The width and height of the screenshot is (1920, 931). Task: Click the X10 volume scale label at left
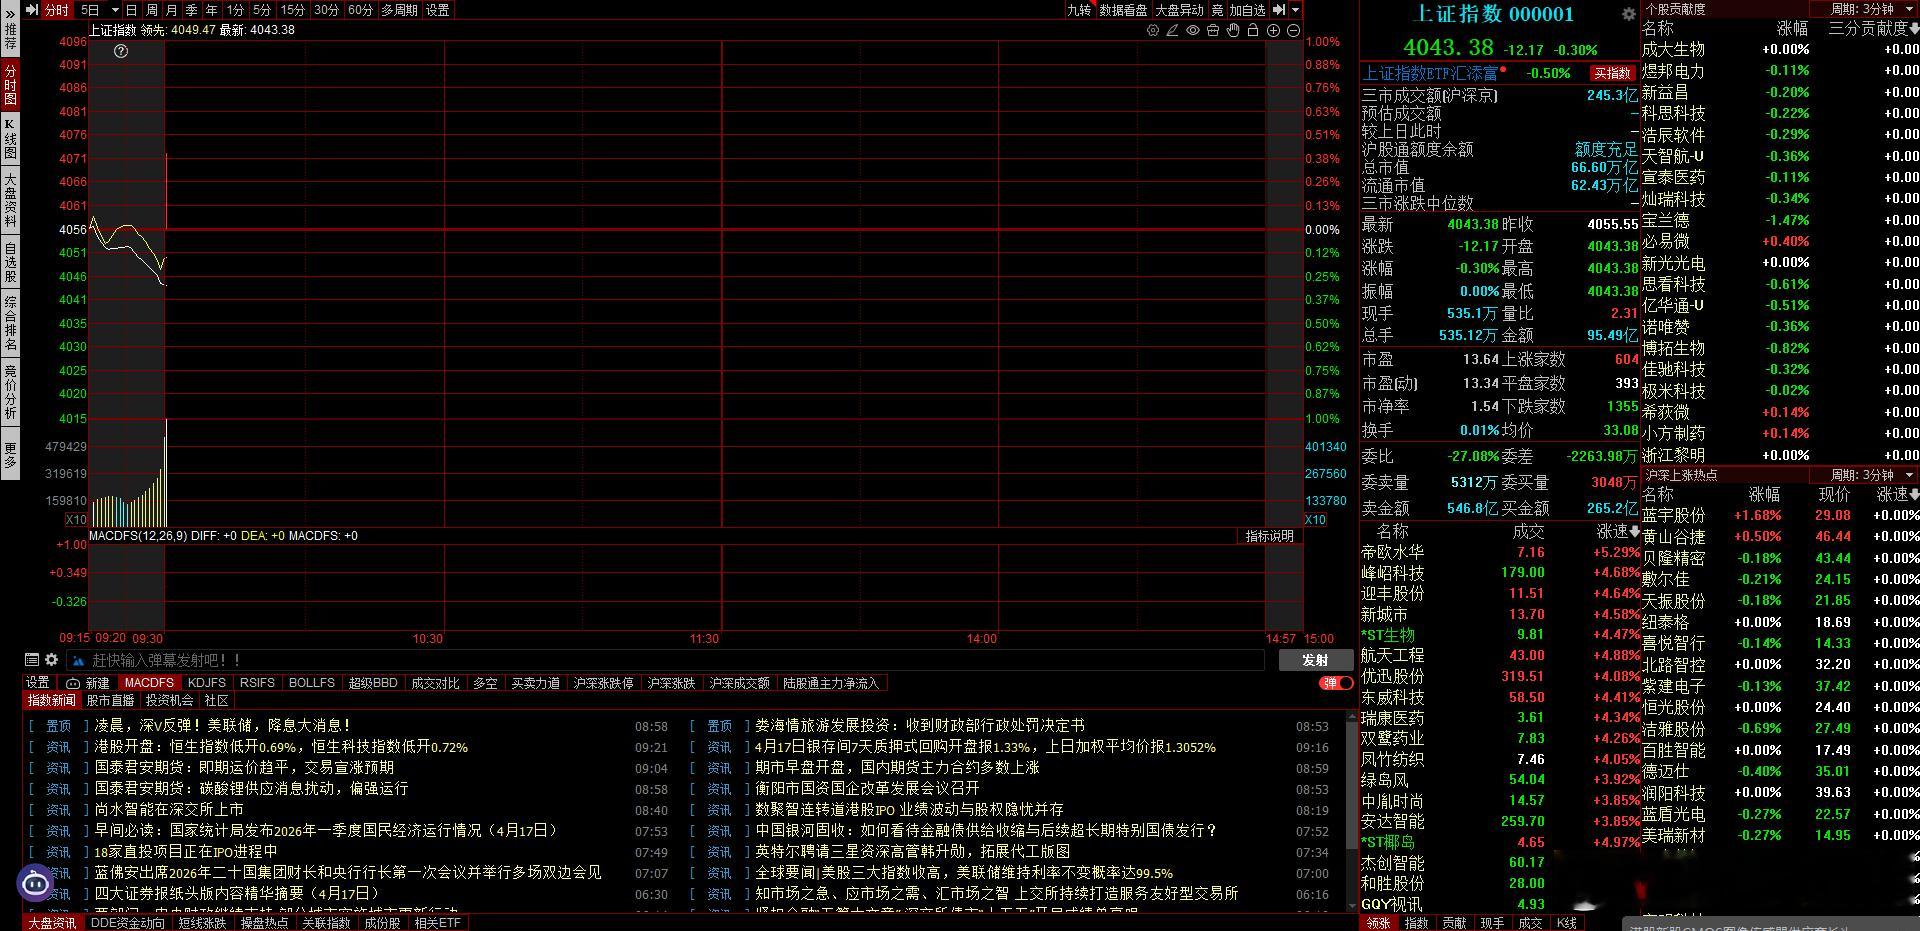[76, 520]
